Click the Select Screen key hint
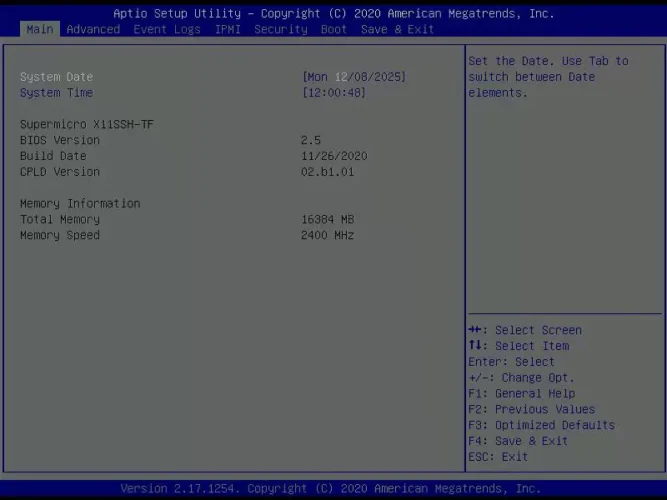The width and height of the screenshot is (667, 500). [525, 330]
